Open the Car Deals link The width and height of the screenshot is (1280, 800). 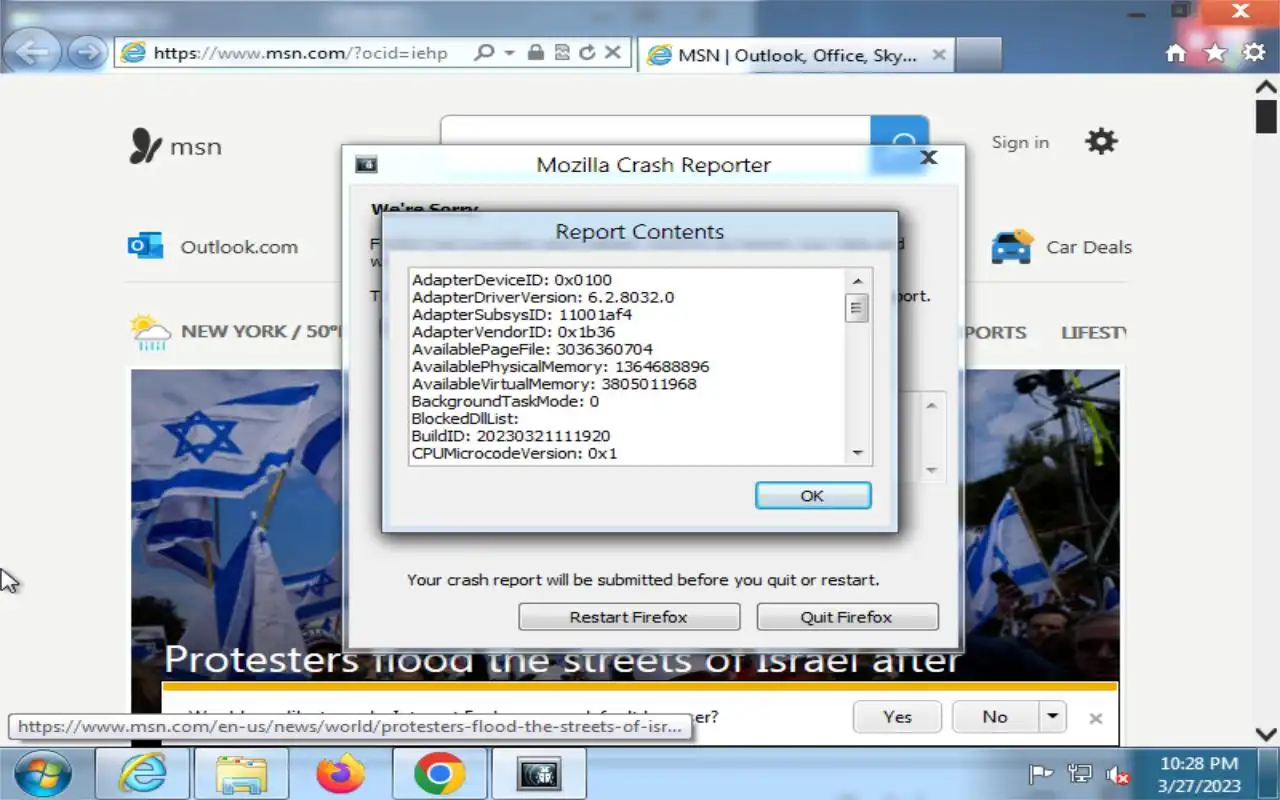(x=1089, y=247)
